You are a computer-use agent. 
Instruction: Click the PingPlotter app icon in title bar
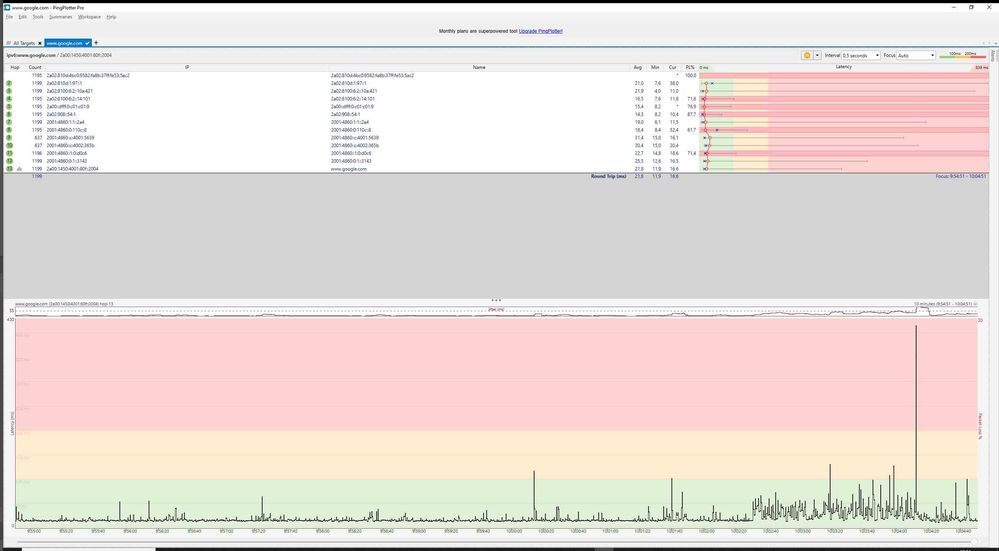pyautogui.click(x=7, y=7)
